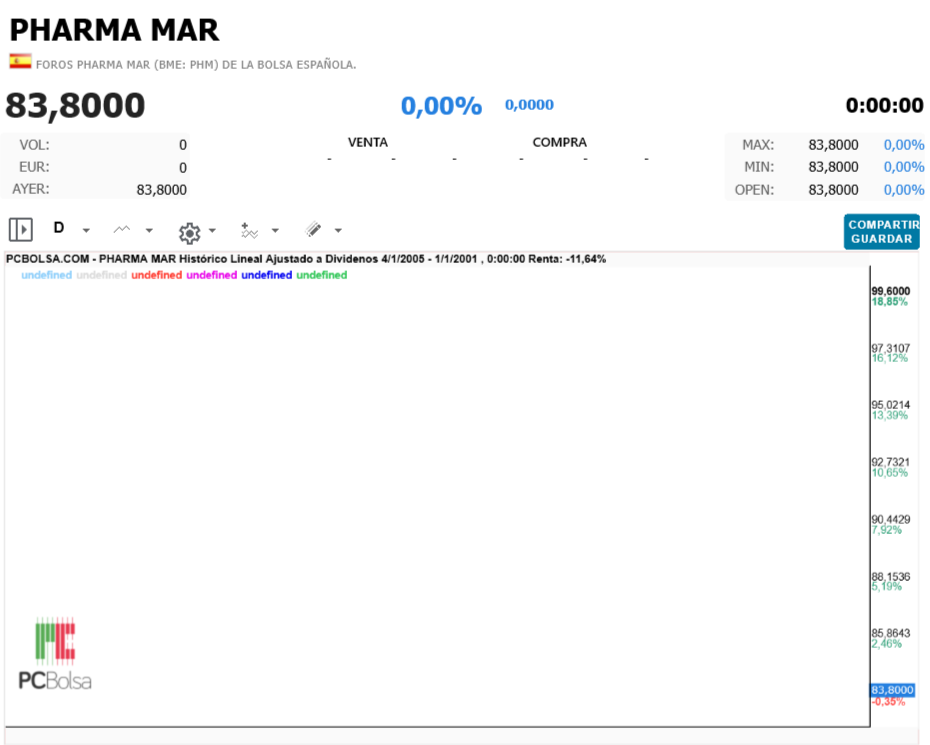930x745 pixels.
Task: Click the VENTA column header
Action: point(368,142)
